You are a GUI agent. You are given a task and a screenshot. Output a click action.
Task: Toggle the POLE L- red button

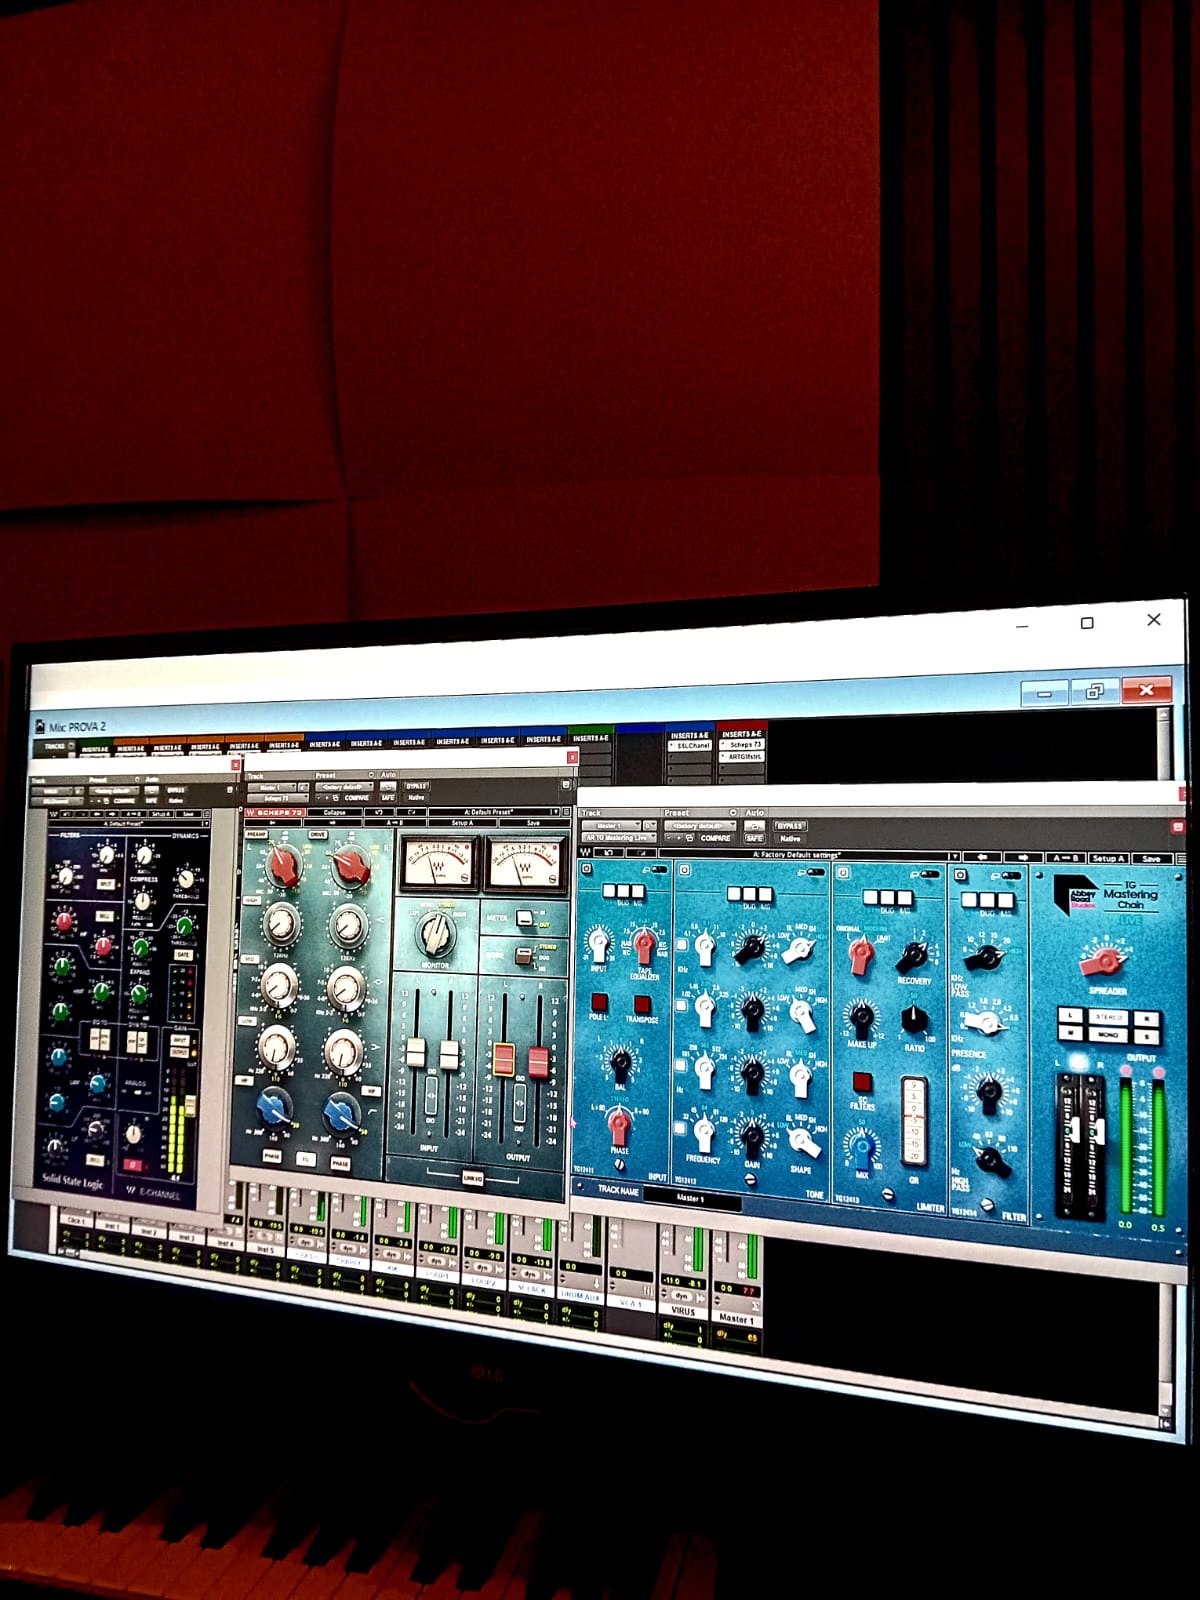599,1001
